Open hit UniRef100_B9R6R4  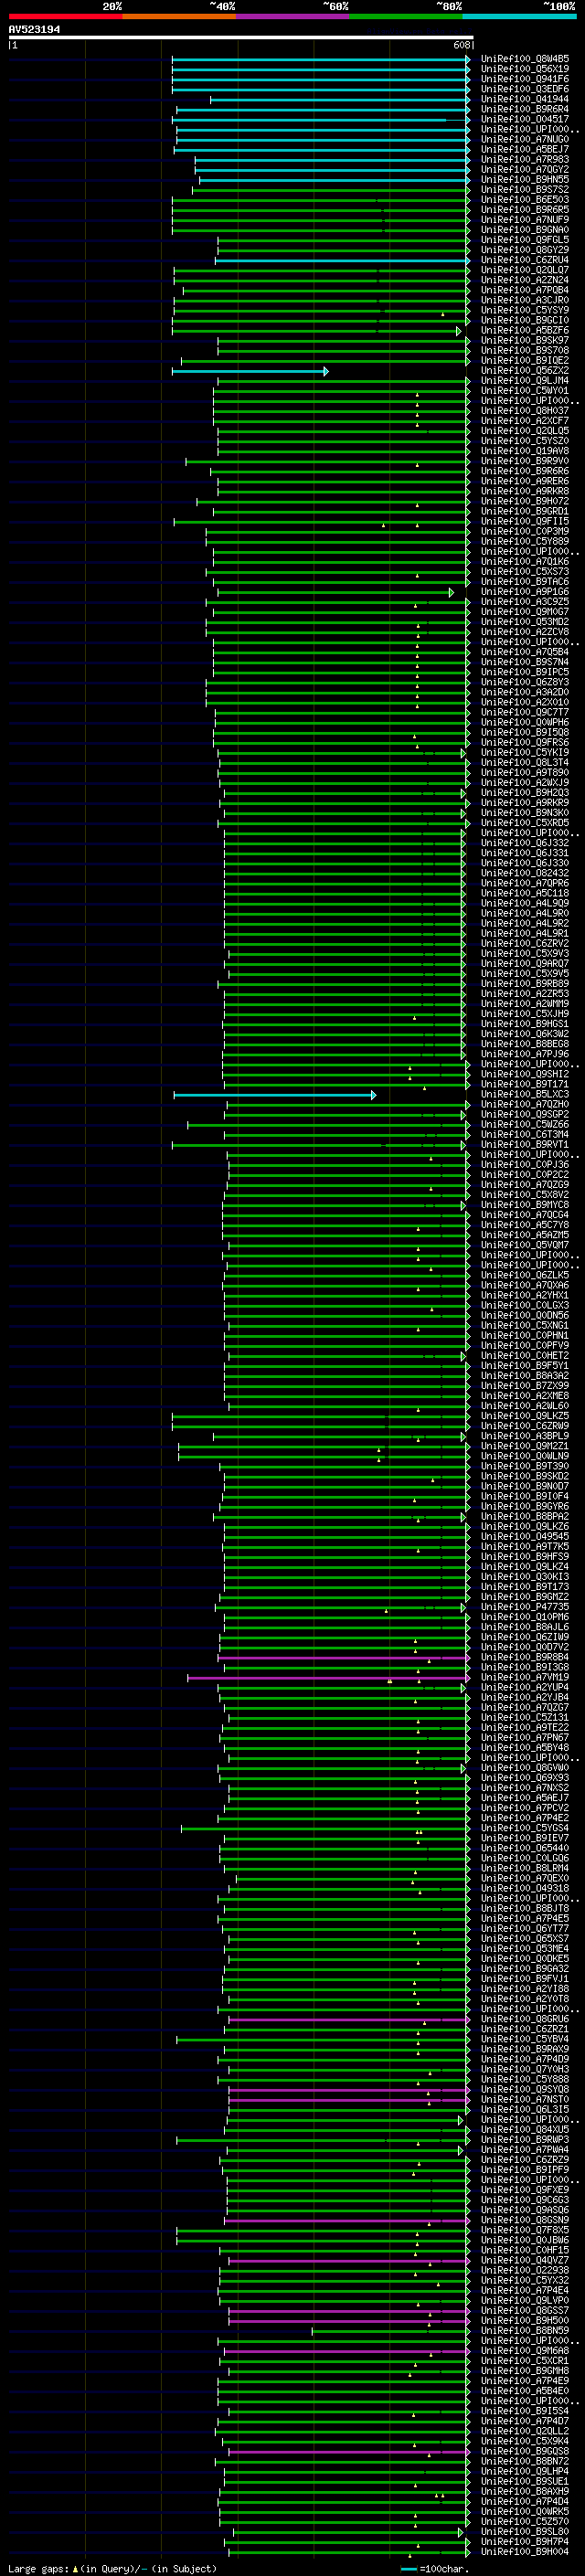[x=525, y=109]
